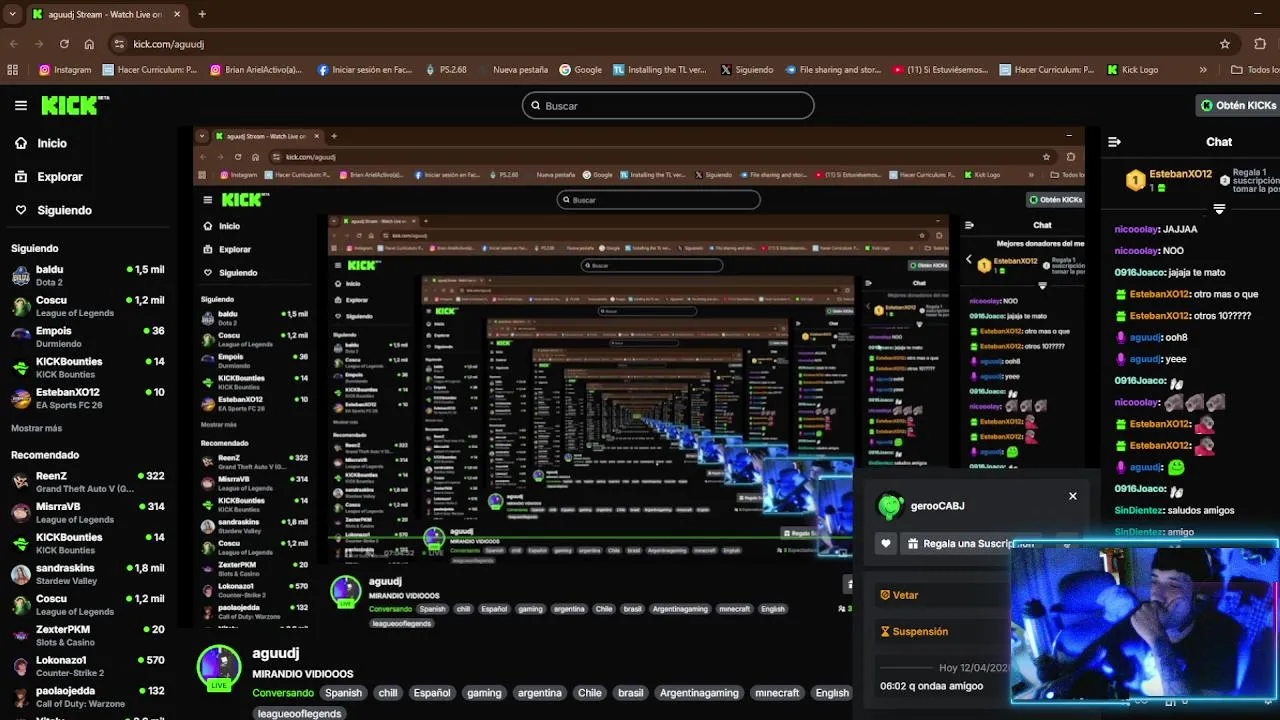Image resolution: width=1280 pixels, height=720 pixels.
Task: Click gerooCABJ green avatar in user card
Action: (x=890, y=506)
